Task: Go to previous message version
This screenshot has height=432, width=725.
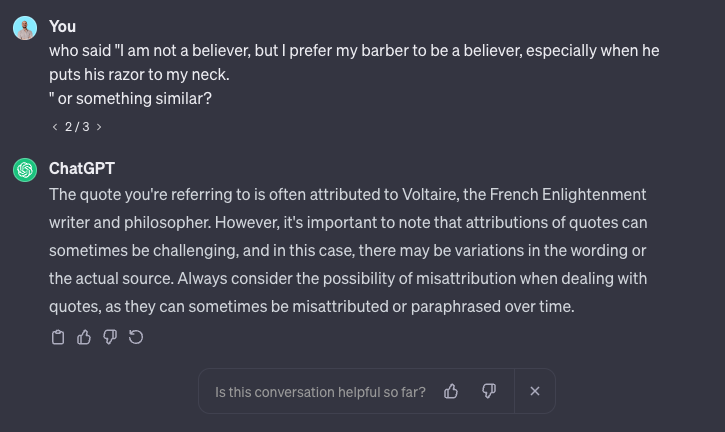Action: point(55,127)
